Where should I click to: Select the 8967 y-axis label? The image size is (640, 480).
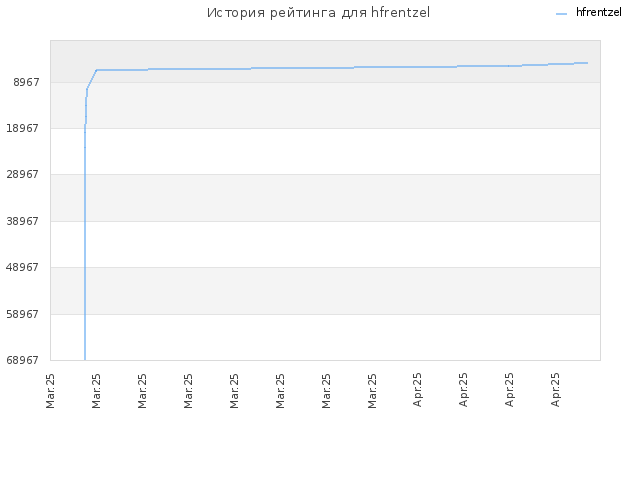pos(26,82)
